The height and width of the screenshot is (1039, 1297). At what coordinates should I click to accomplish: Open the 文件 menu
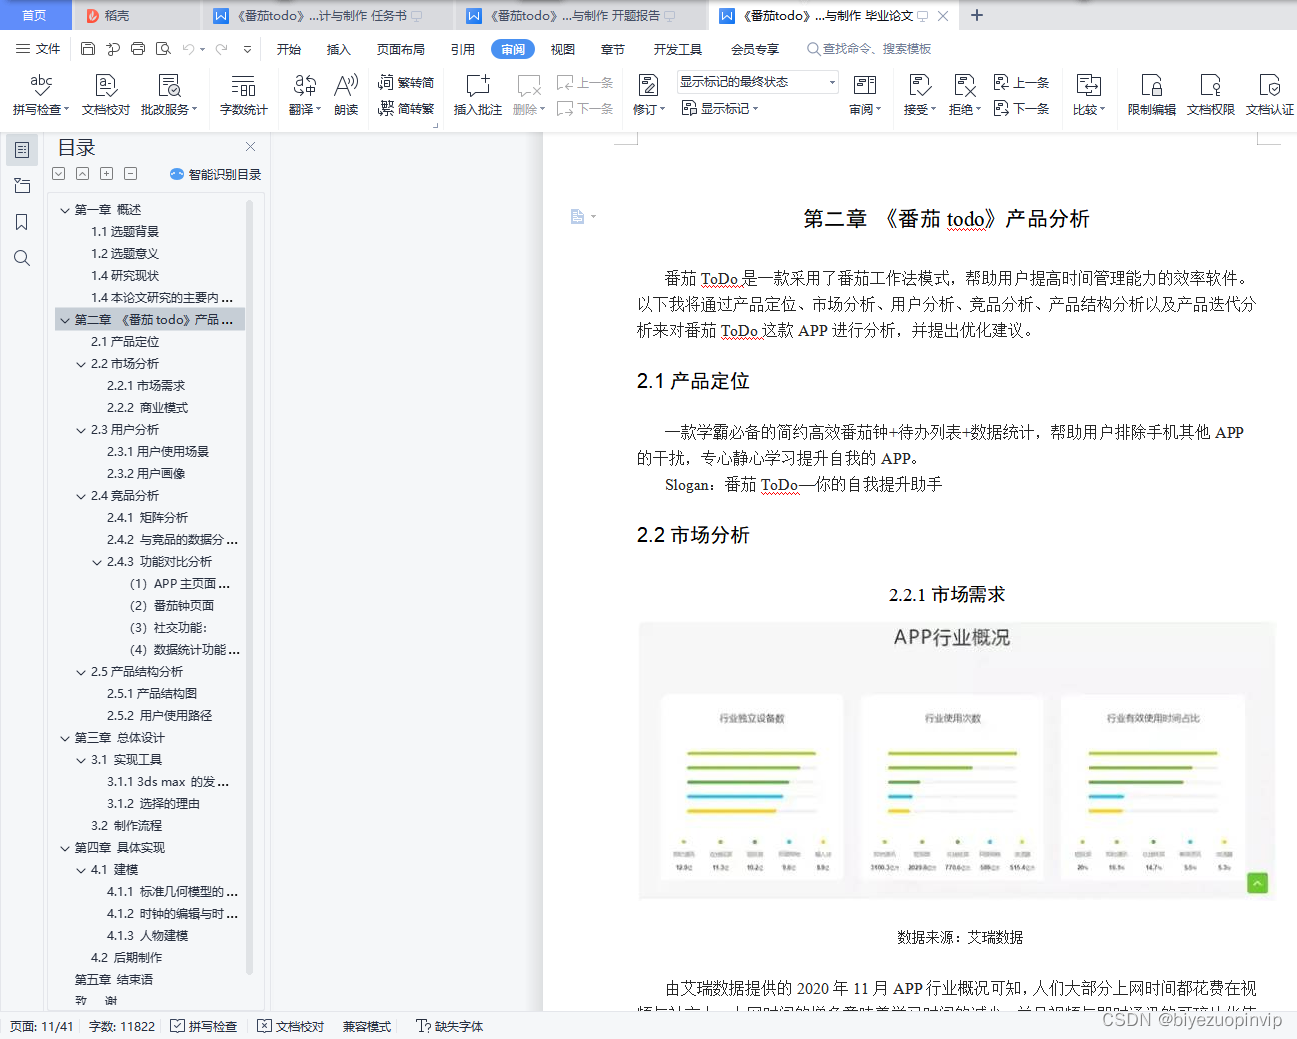(x=38, y=48)
